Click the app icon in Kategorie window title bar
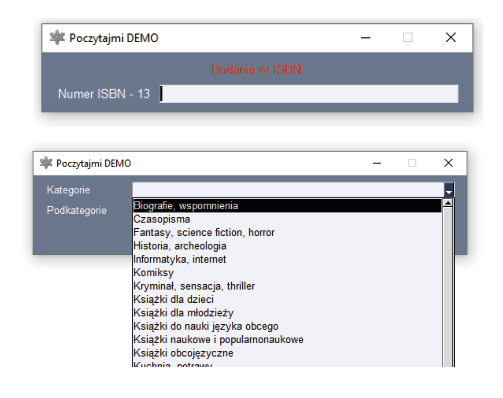The width and height of the screenshot is (503, 398). 46,163
